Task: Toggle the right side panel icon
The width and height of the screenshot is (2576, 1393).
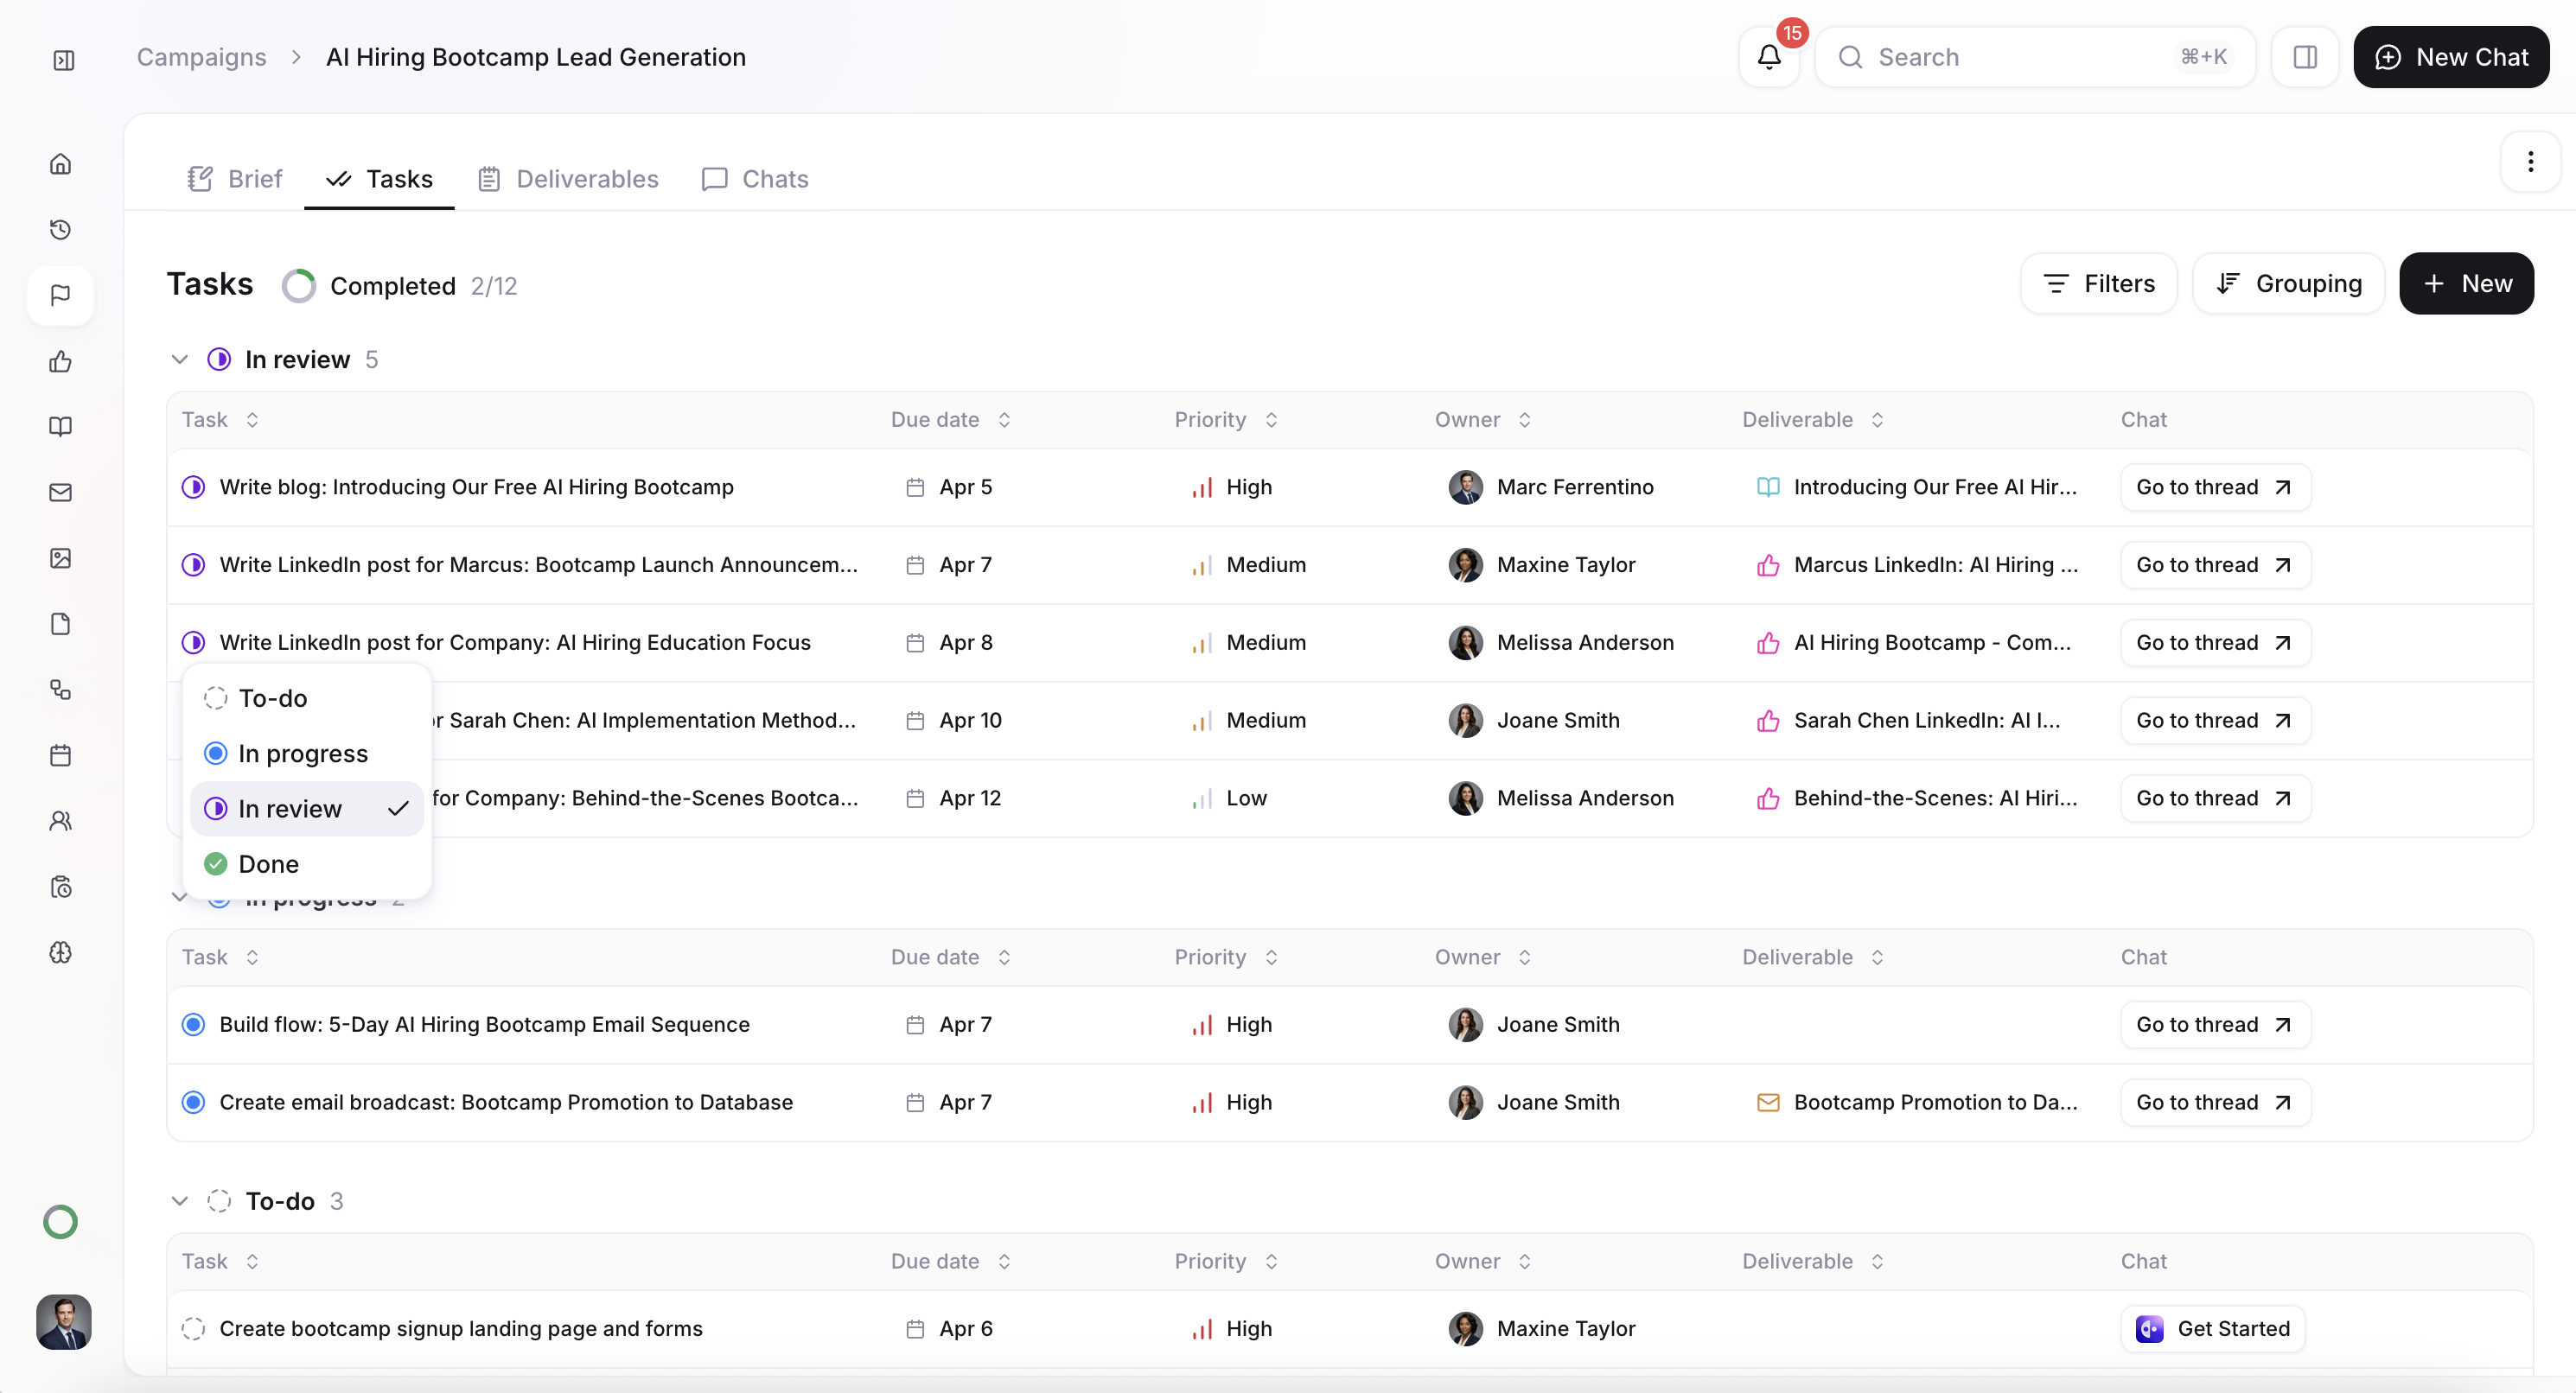Action: click(2305, 57)
